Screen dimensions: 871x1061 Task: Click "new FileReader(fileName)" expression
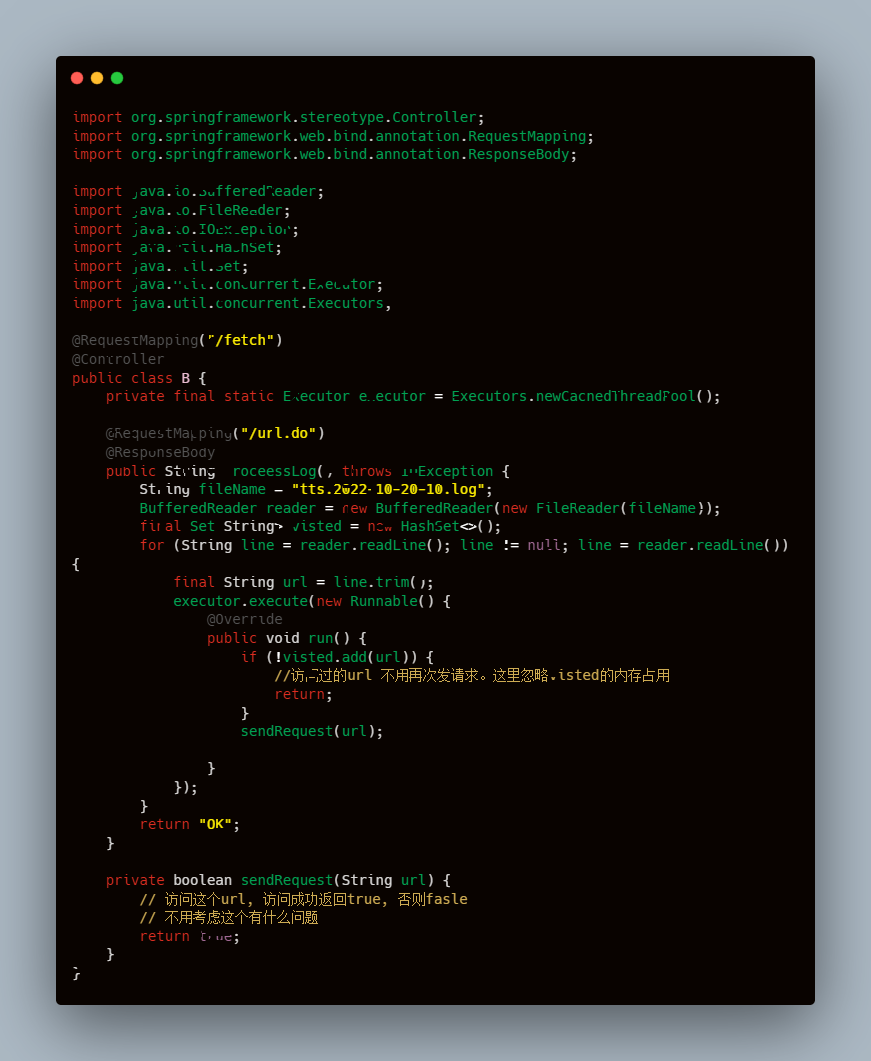pyautogui.click(x=604, y=508)
